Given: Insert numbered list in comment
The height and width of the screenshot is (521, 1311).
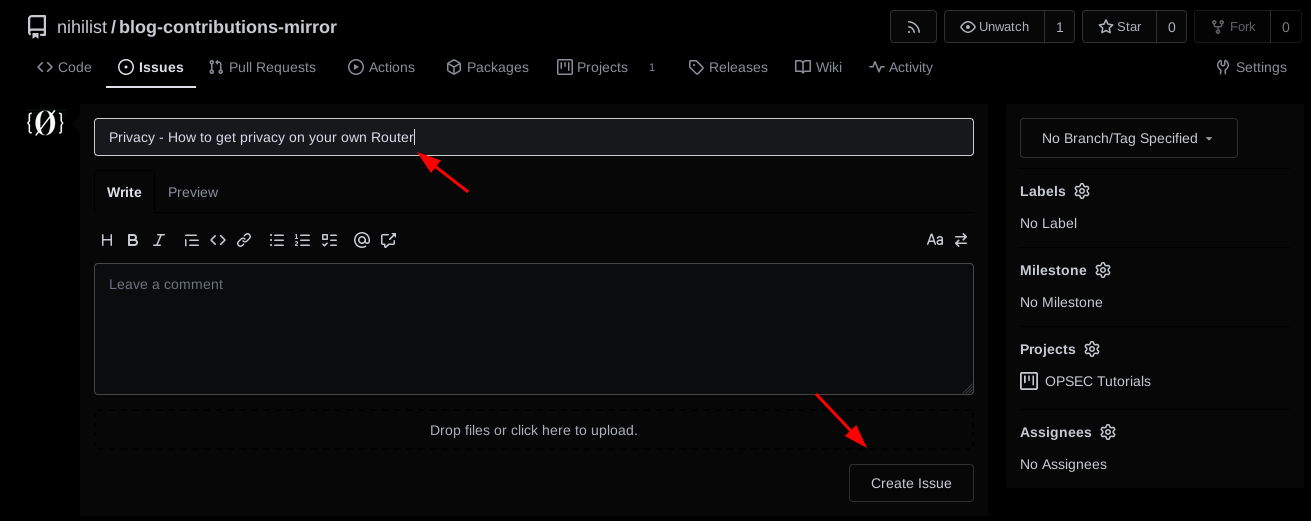Looking at the screenshot, I should point(302,240).
